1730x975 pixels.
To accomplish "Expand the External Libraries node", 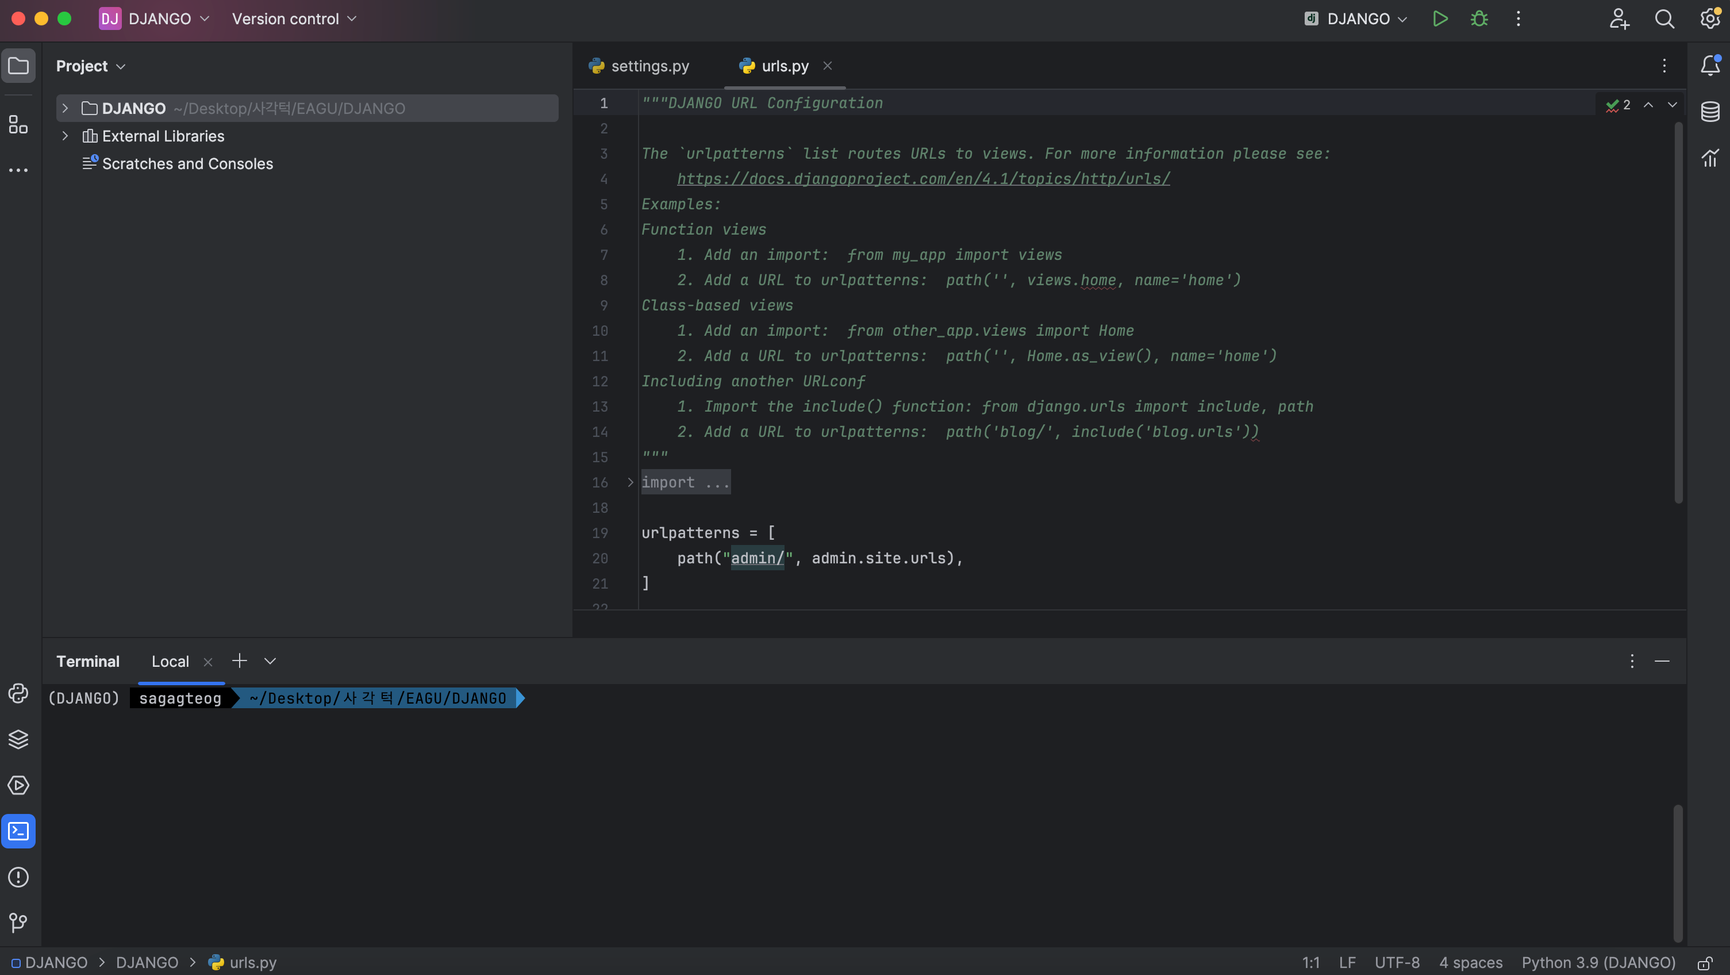I will (x=65, y=136).
